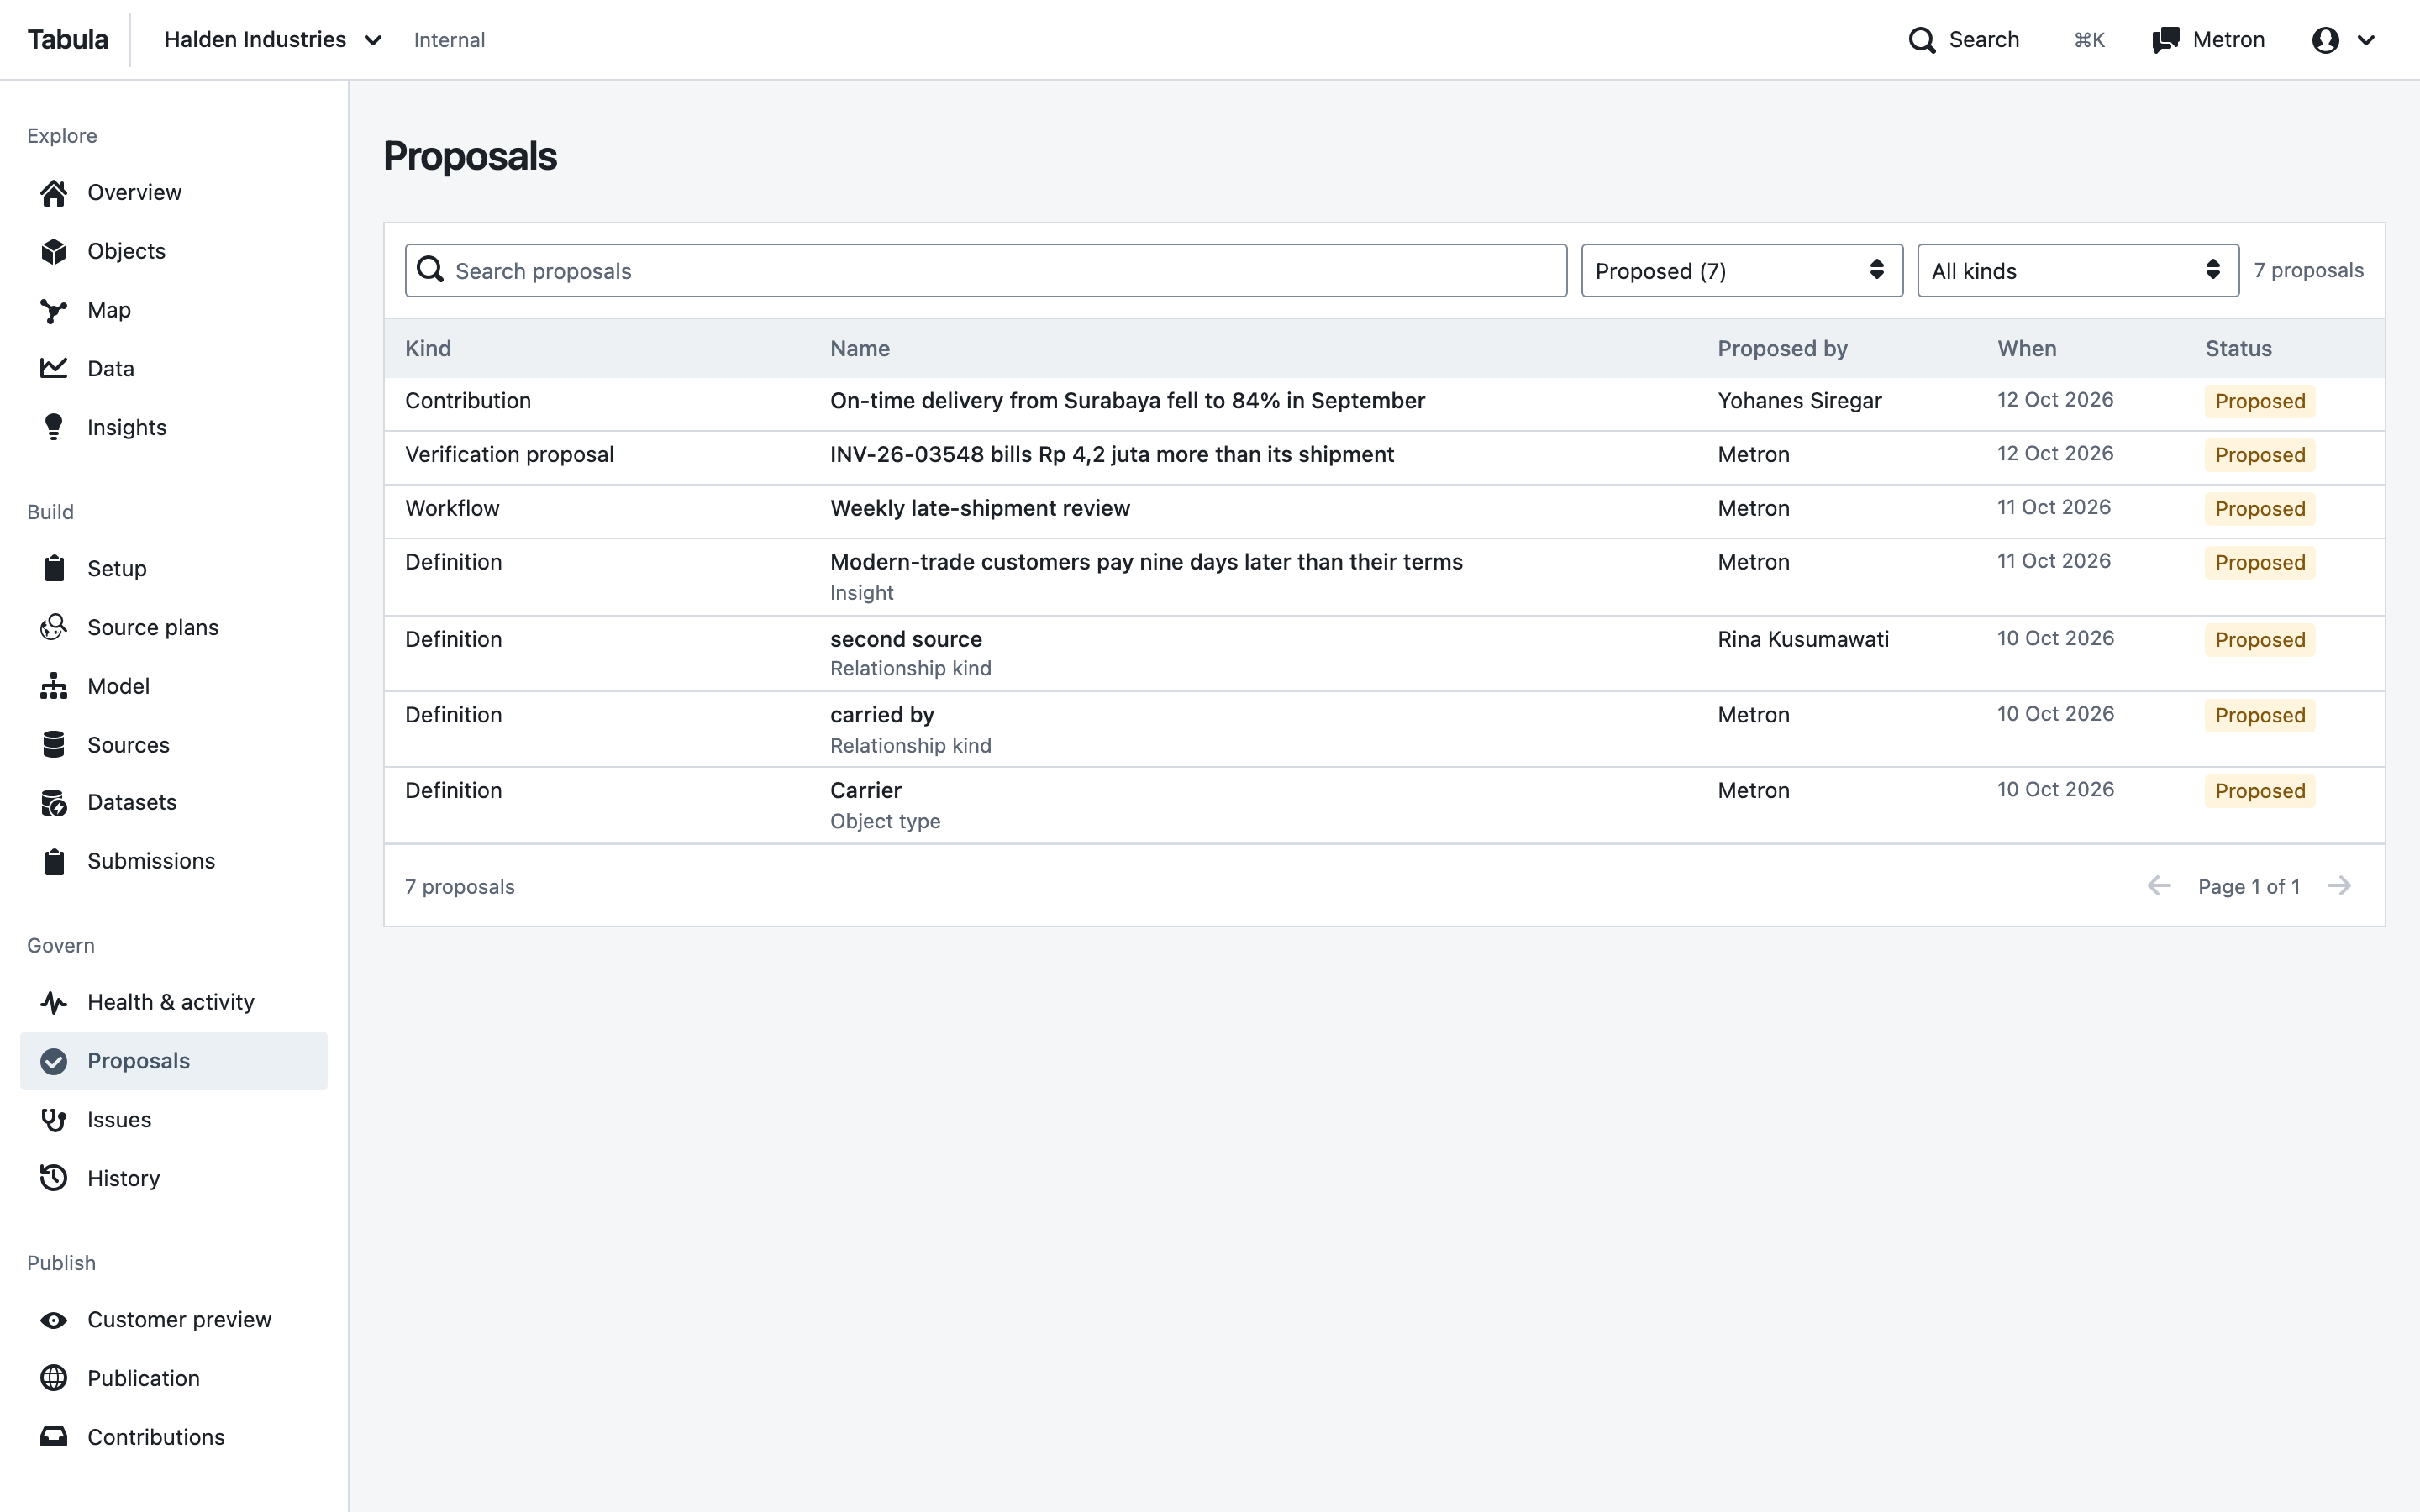This screenshot has width=2420, height=1512.
Task: Click the Source plans icon
Action: click(54, 628)
